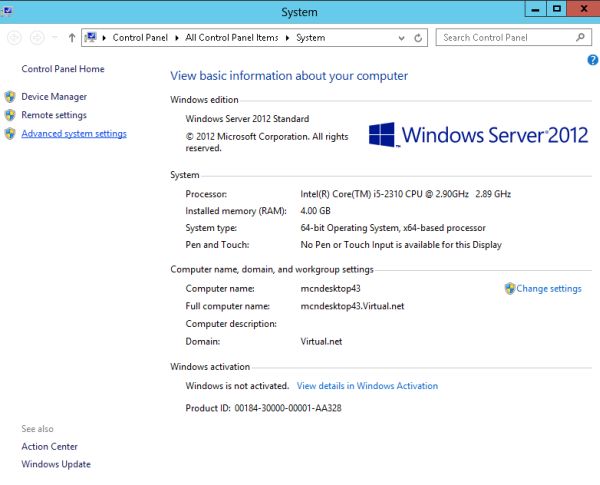The image size is (600, 485).
Task: Click the shield icon next to Change settings
Action: [x=510, y=289]
